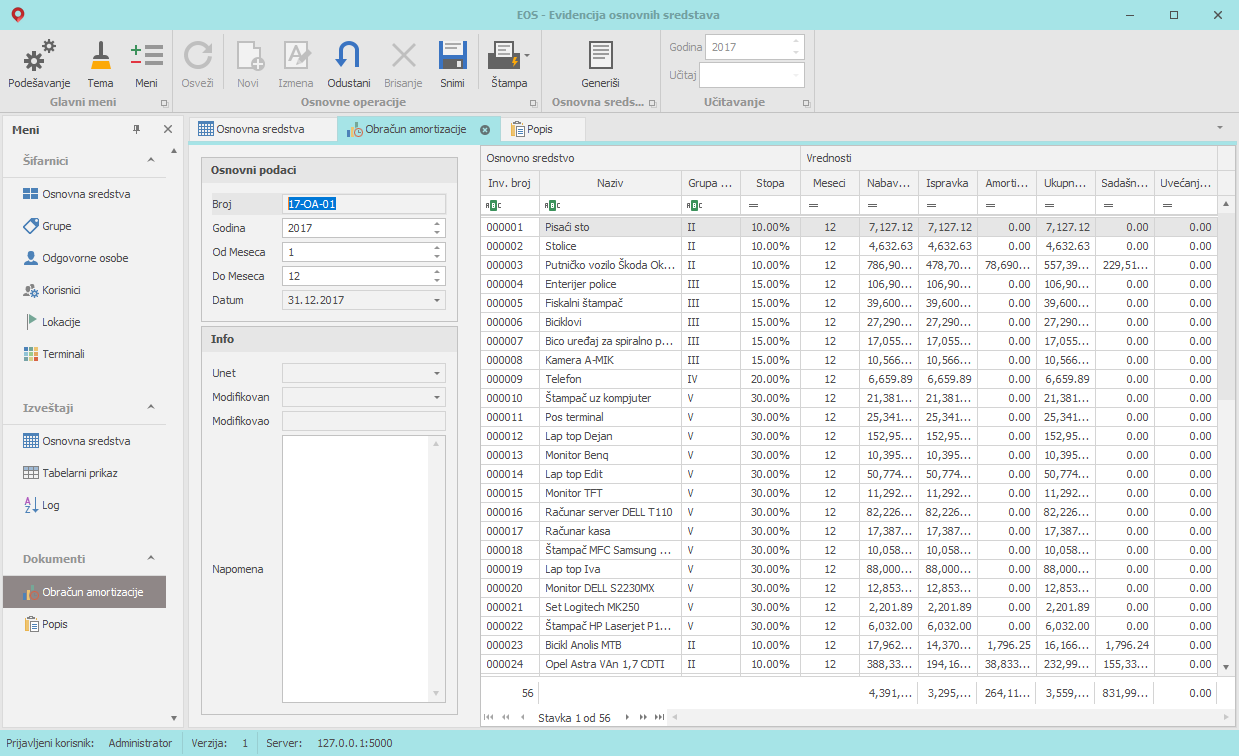
Task: Open the Datum date dropdown
Action: click(437, 300)
